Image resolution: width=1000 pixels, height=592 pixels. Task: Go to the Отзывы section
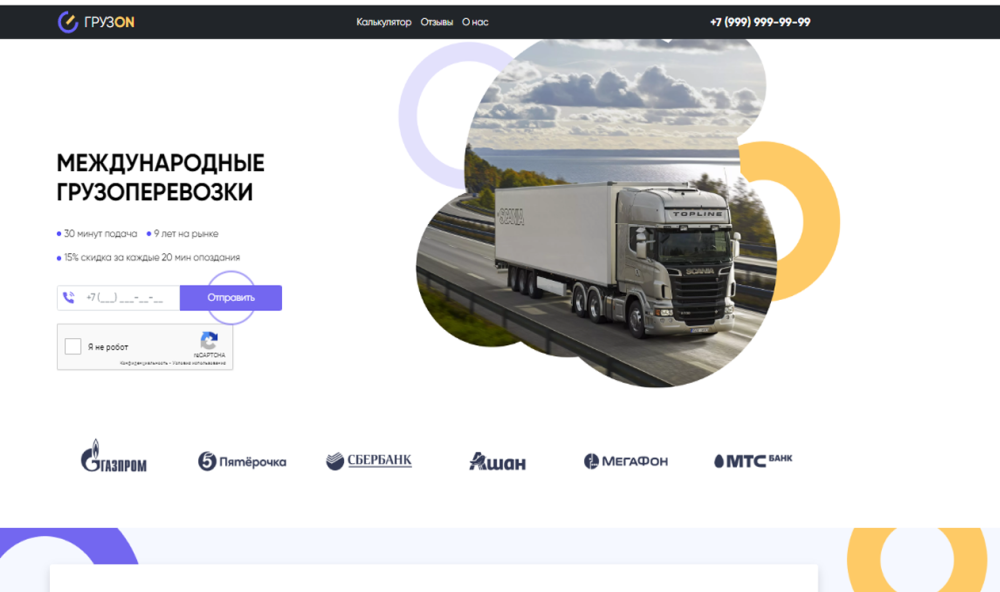[x=436, y=22]
